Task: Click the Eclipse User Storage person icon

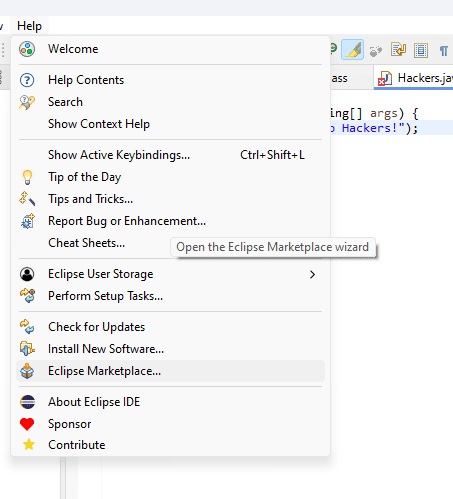Action: tap(27, 274)
